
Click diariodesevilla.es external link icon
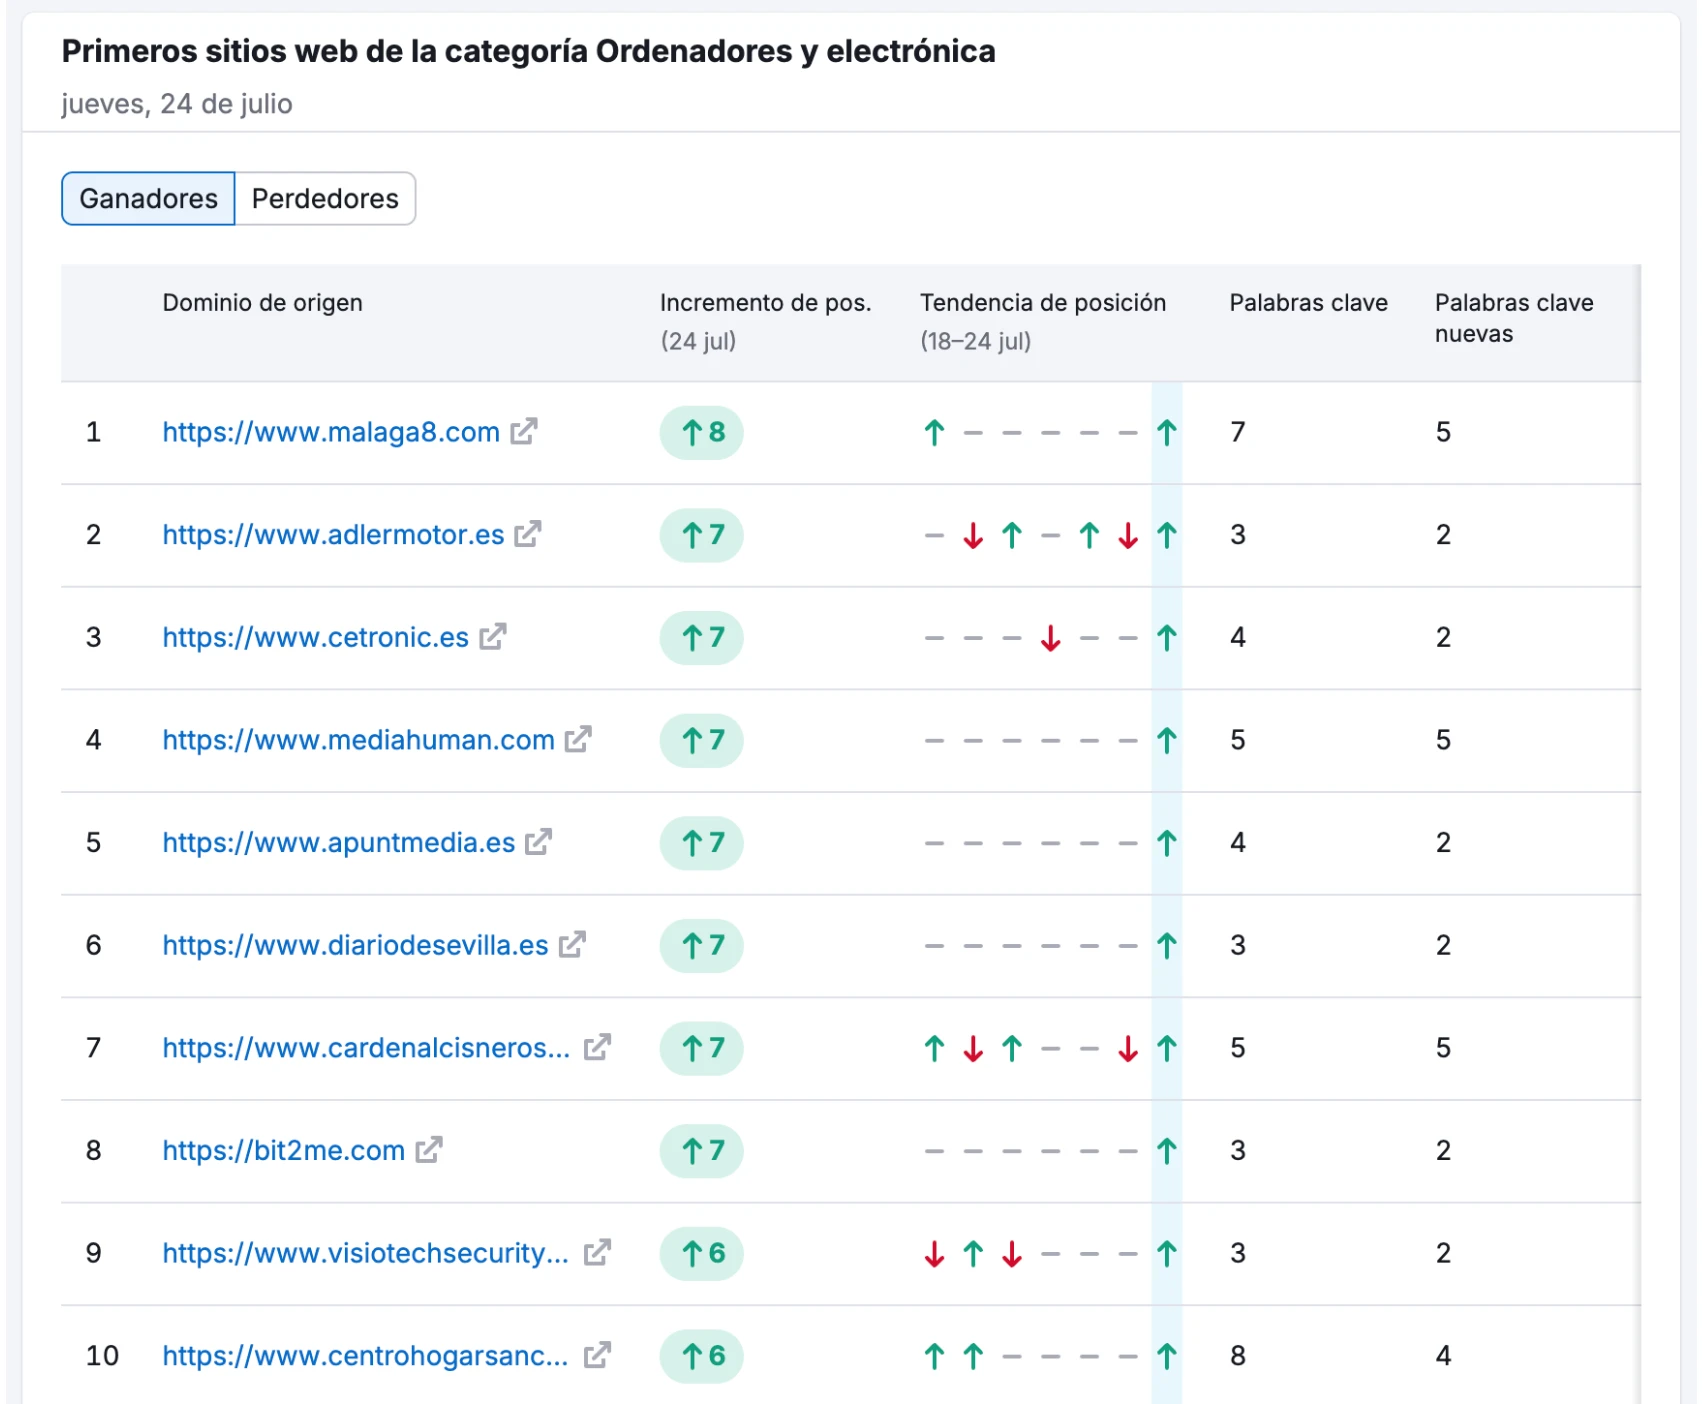click(x=572, y=945)
